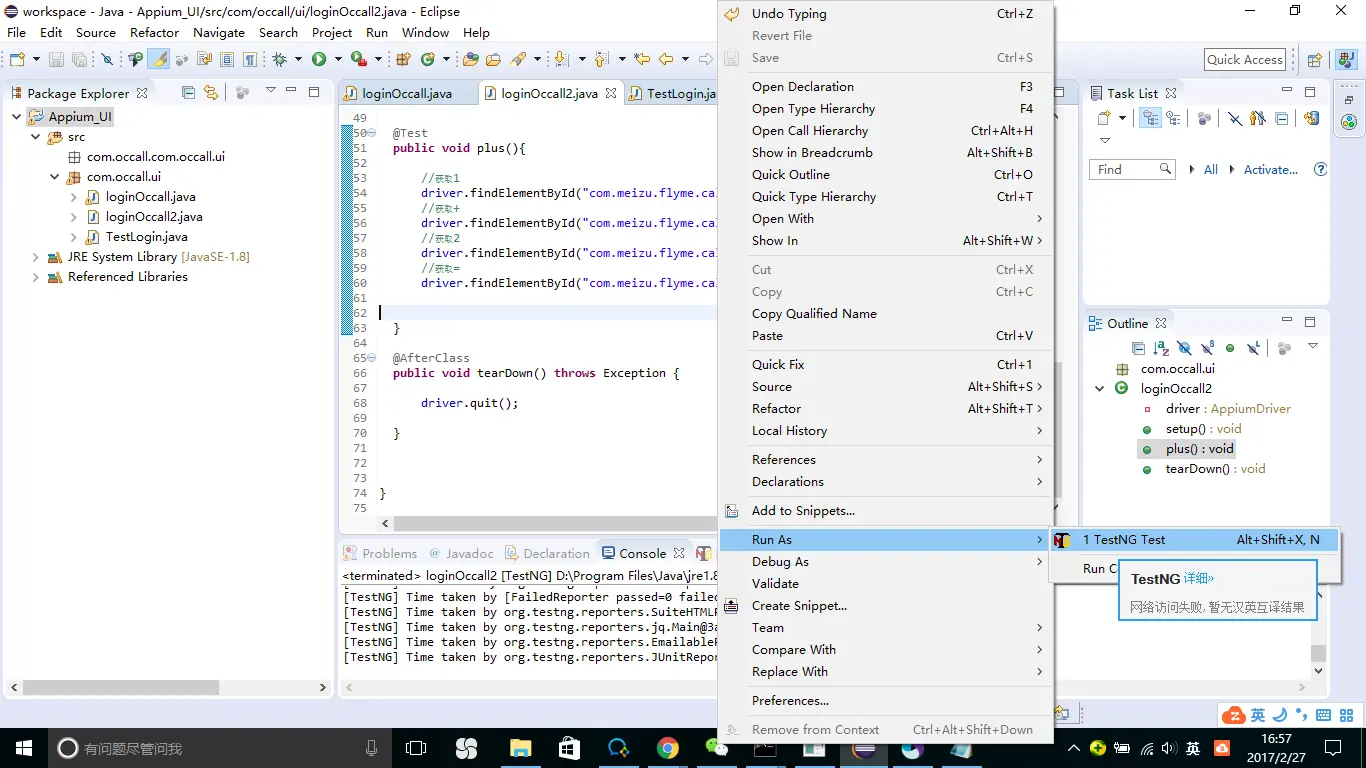Image resolution: width=1366 pixels, height=768 pixels.
Task: Click the Debug bug toolbar icon
Action: click(279, 60)
